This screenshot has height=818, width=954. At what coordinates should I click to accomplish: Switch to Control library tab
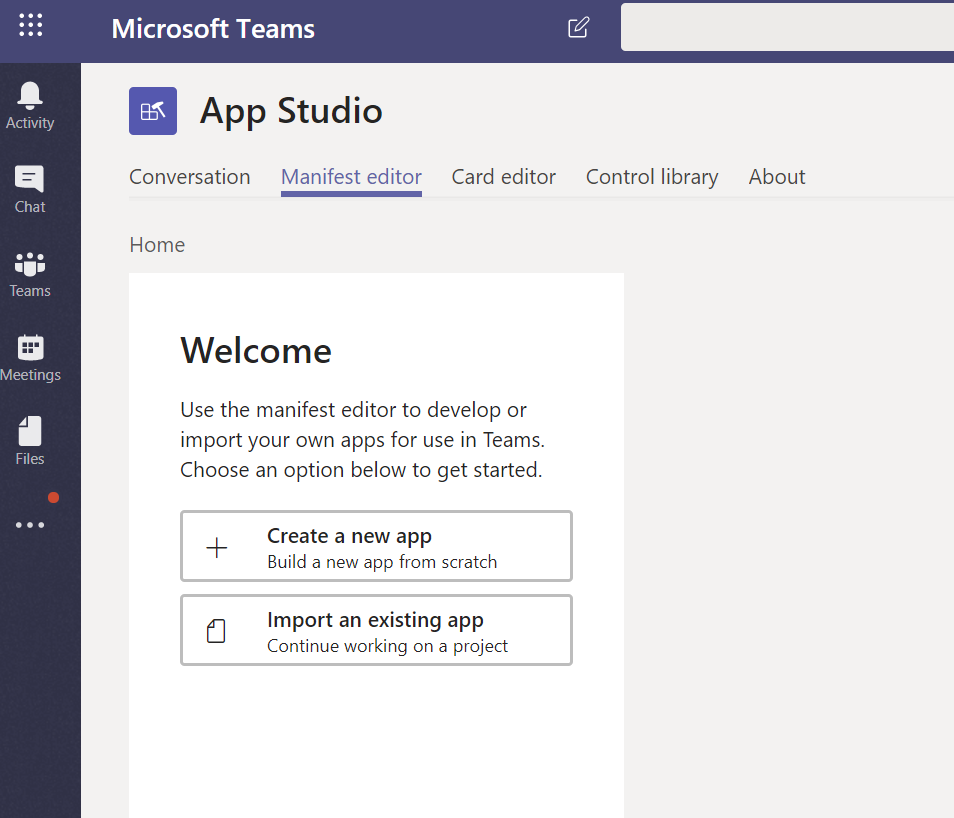652,177
